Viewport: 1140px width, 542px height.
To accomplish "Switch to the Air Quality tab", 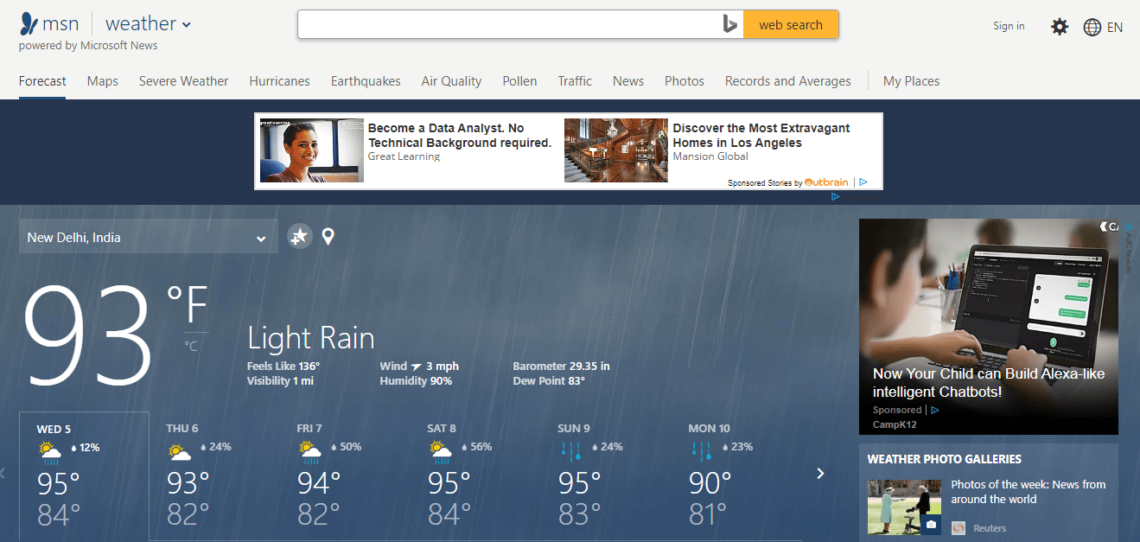I will click(451, 81).
